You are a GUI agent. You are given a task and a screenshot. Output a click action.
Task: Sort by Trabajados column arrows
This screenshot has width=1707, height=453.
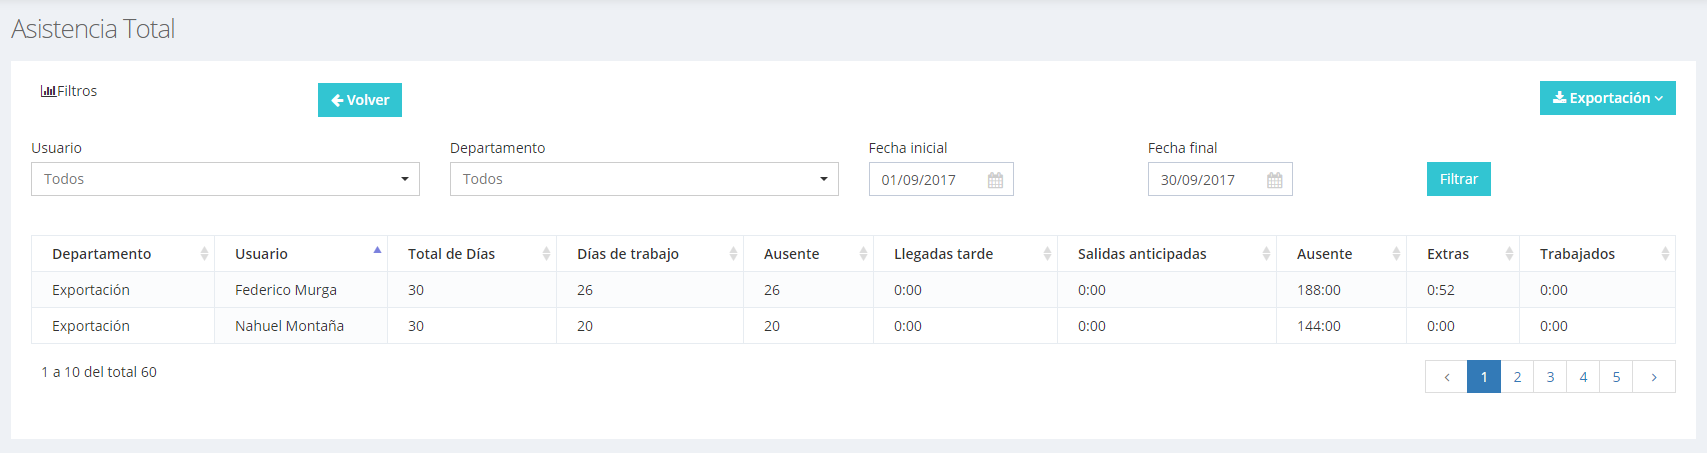click(1665, 254)
